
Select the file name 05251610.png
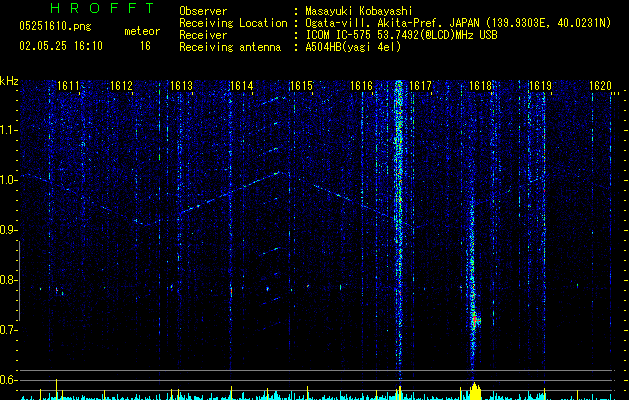coord(55,27)
